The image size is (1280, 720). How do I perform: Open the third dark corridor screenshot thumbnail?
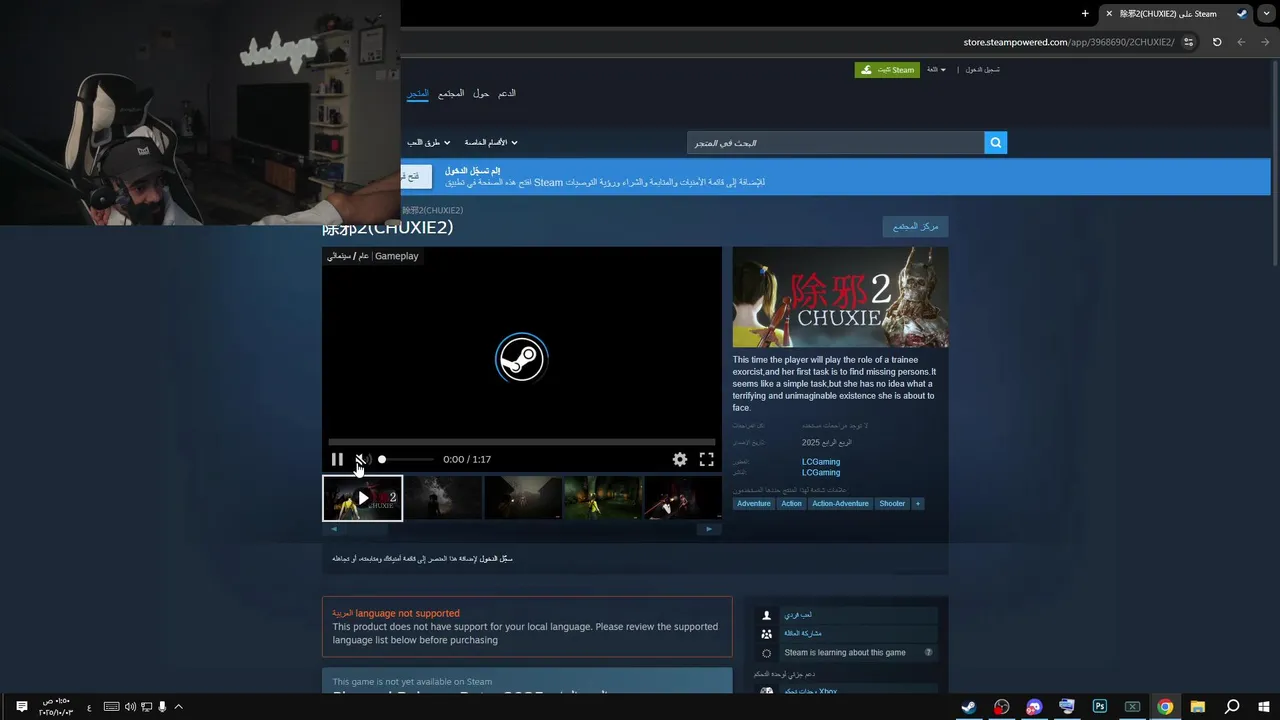(523, 497)
